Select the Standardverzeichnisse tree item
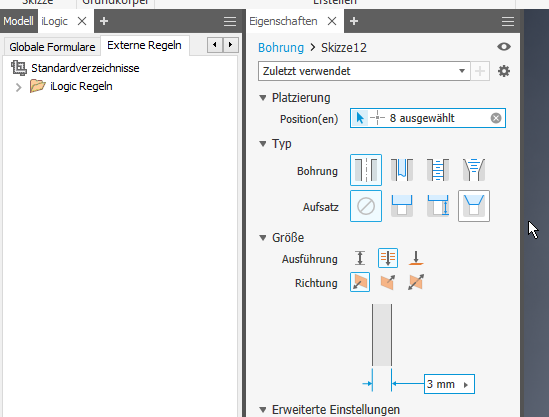The image size is (549, 417). point(85,68)
